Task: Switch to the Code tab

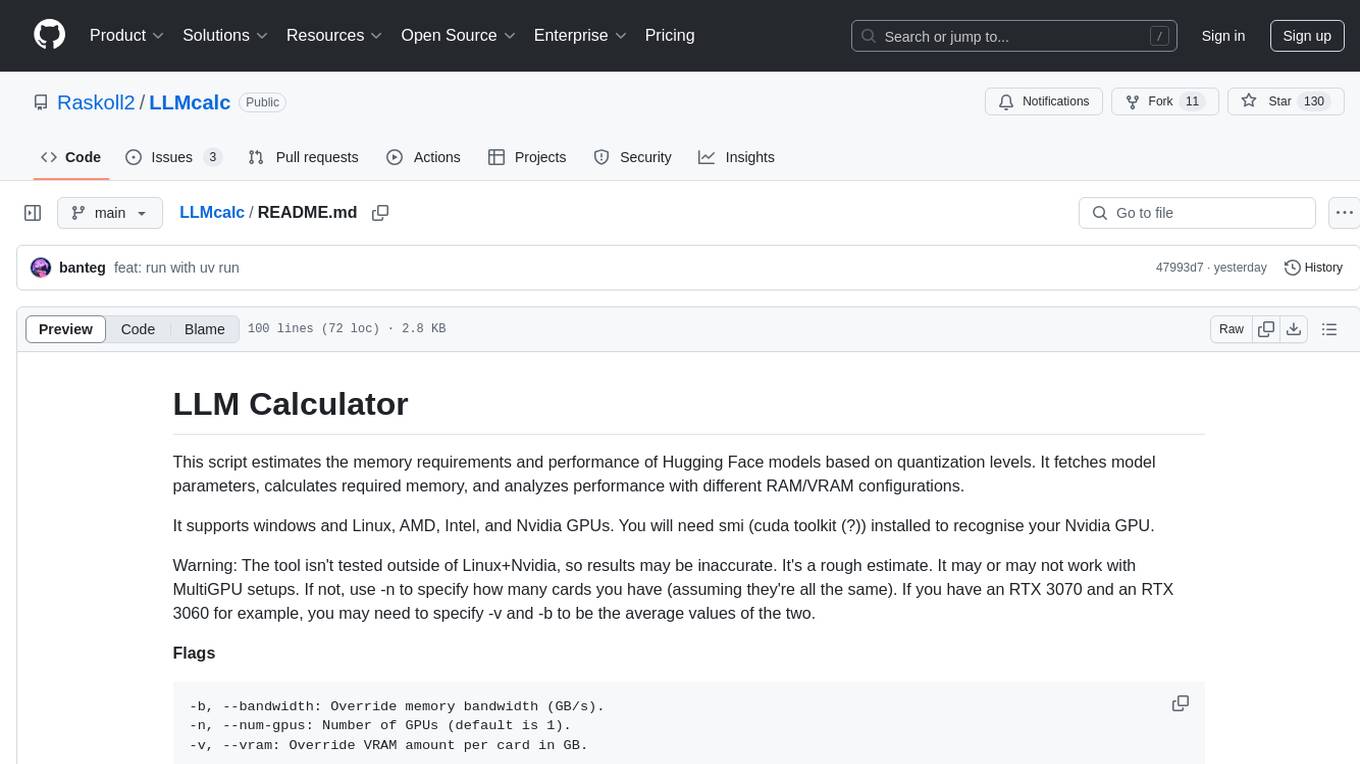Action: tap(71, 157)
